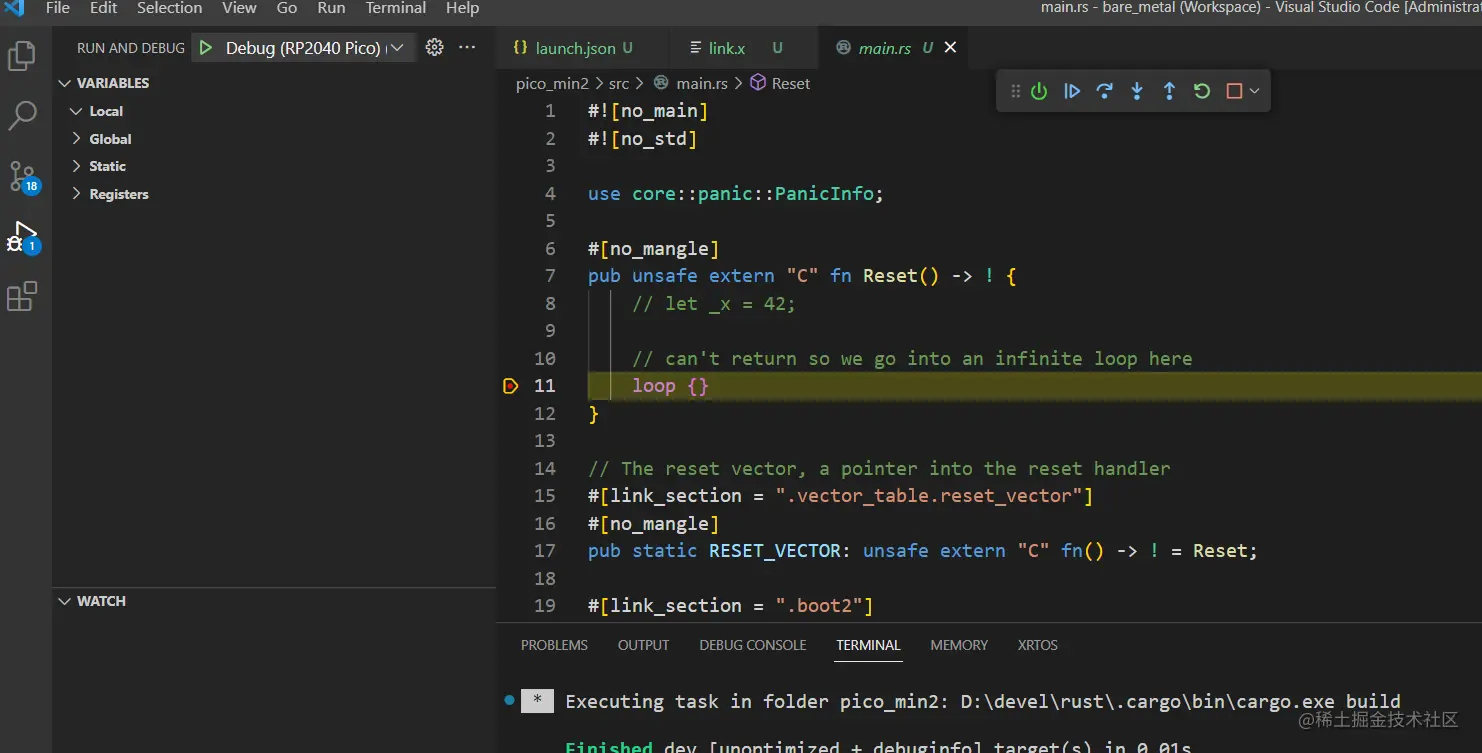Click Step Into in the debug toolbar
Viewport: 1482px width, 753px height.
(x=1137, y=91)
